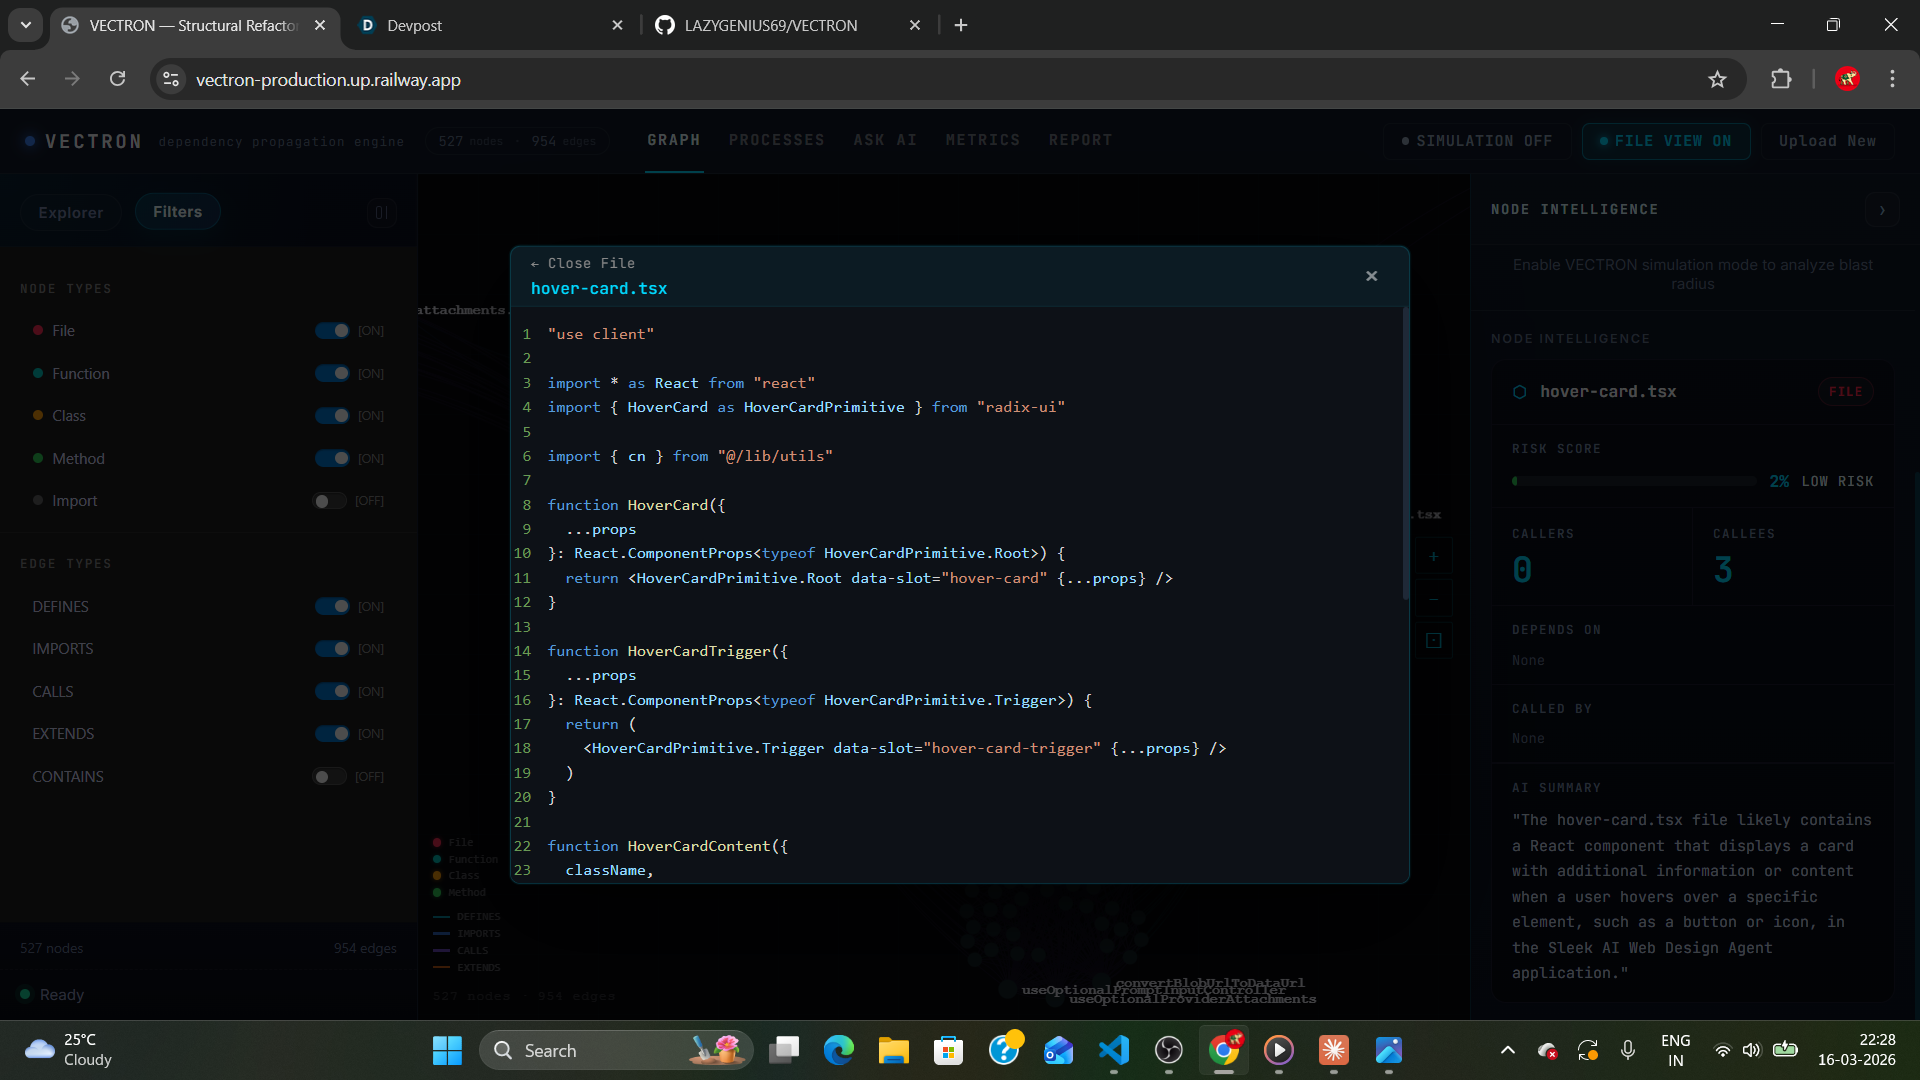Click graph fit-to-view icon
This screenshot has width=1920, height=1080.
[1433, 641]
